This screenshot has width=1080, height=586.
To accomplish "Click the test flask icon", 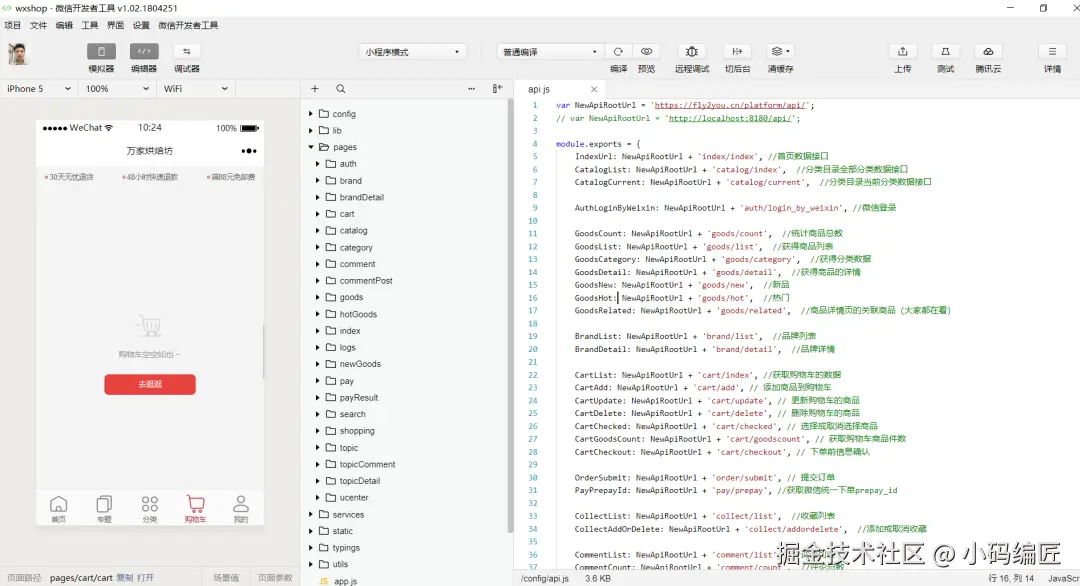I will [945, 52].
